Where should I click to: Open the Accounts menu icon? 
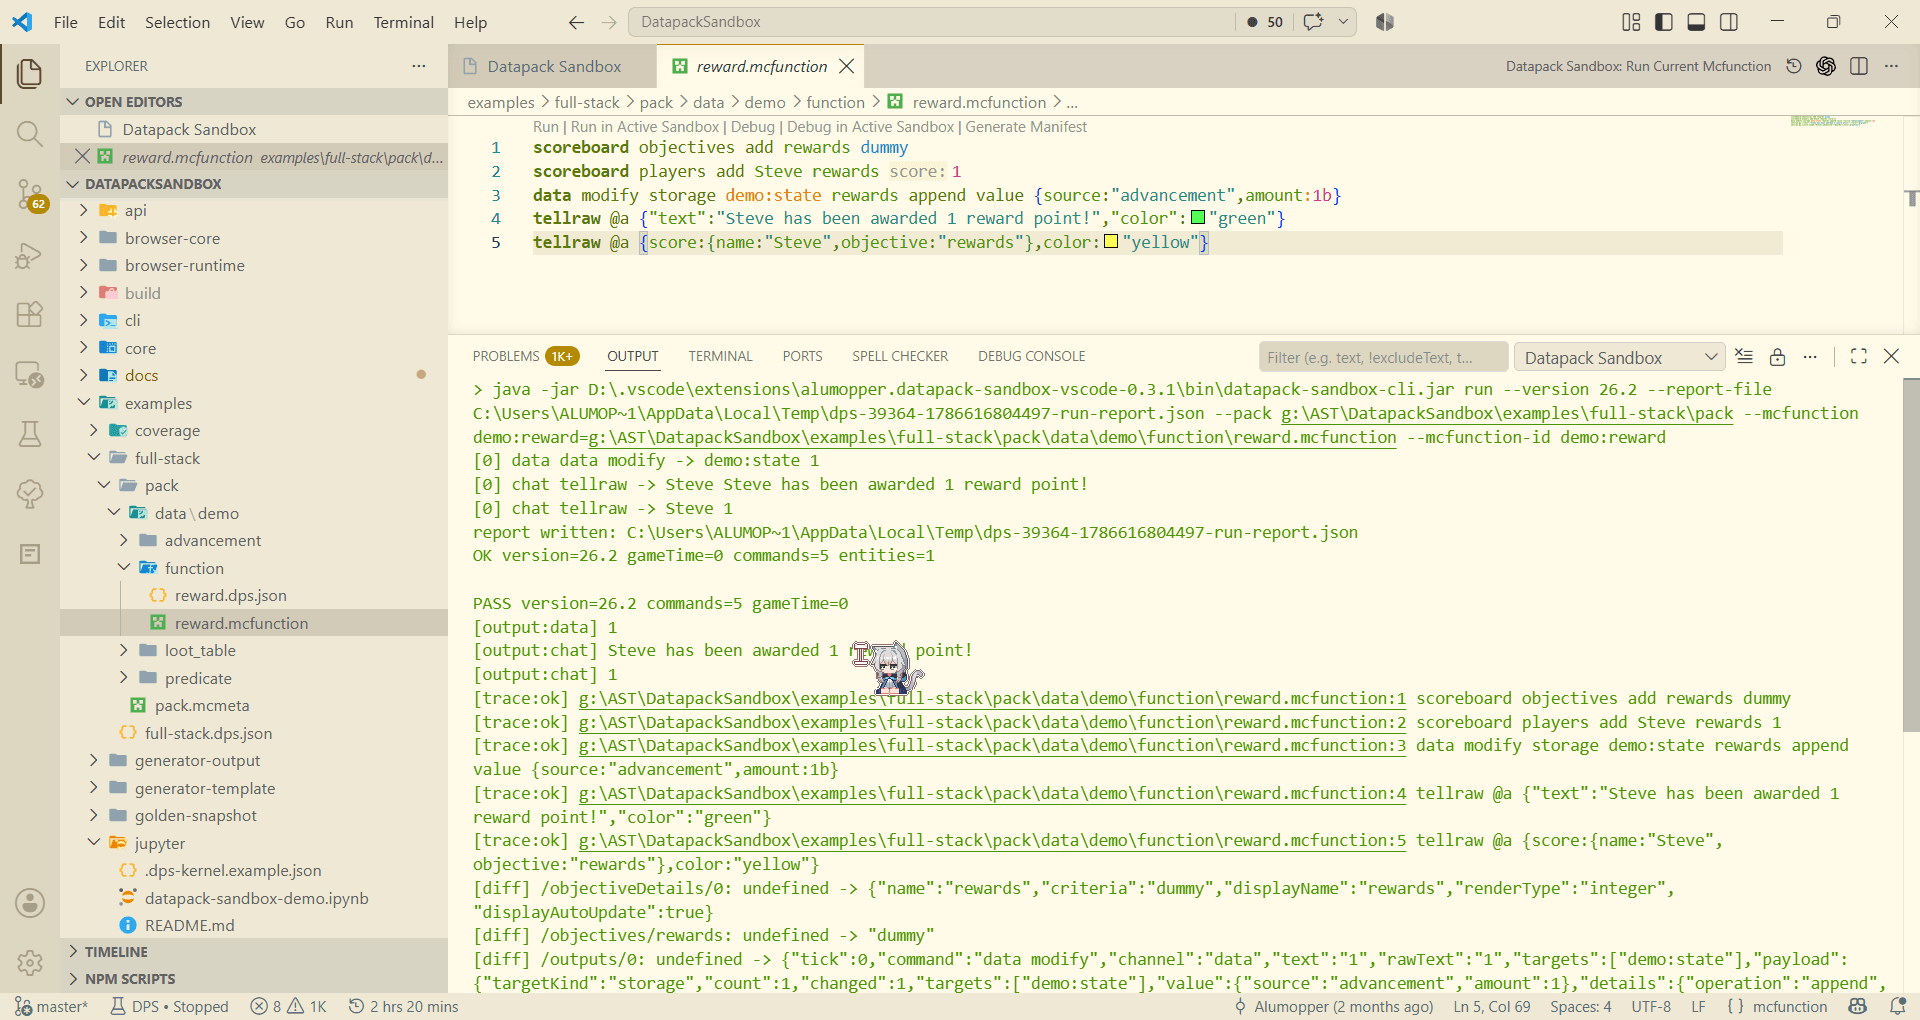(x=30, y=903)
